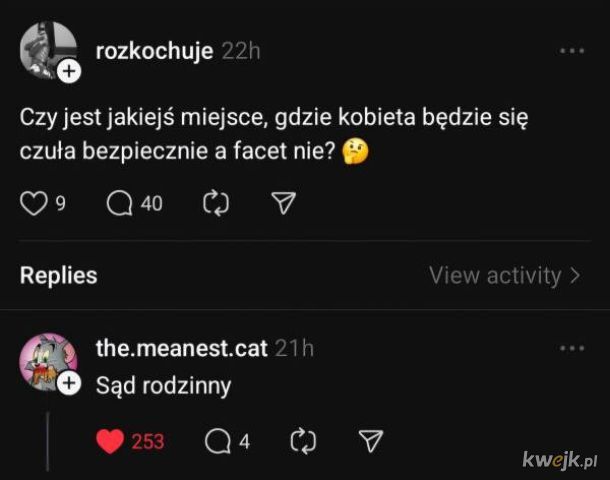This screenshot has width=610, height=480.
Task: Click the.meanest.cat cat avatar
Action: click(46, 360)
